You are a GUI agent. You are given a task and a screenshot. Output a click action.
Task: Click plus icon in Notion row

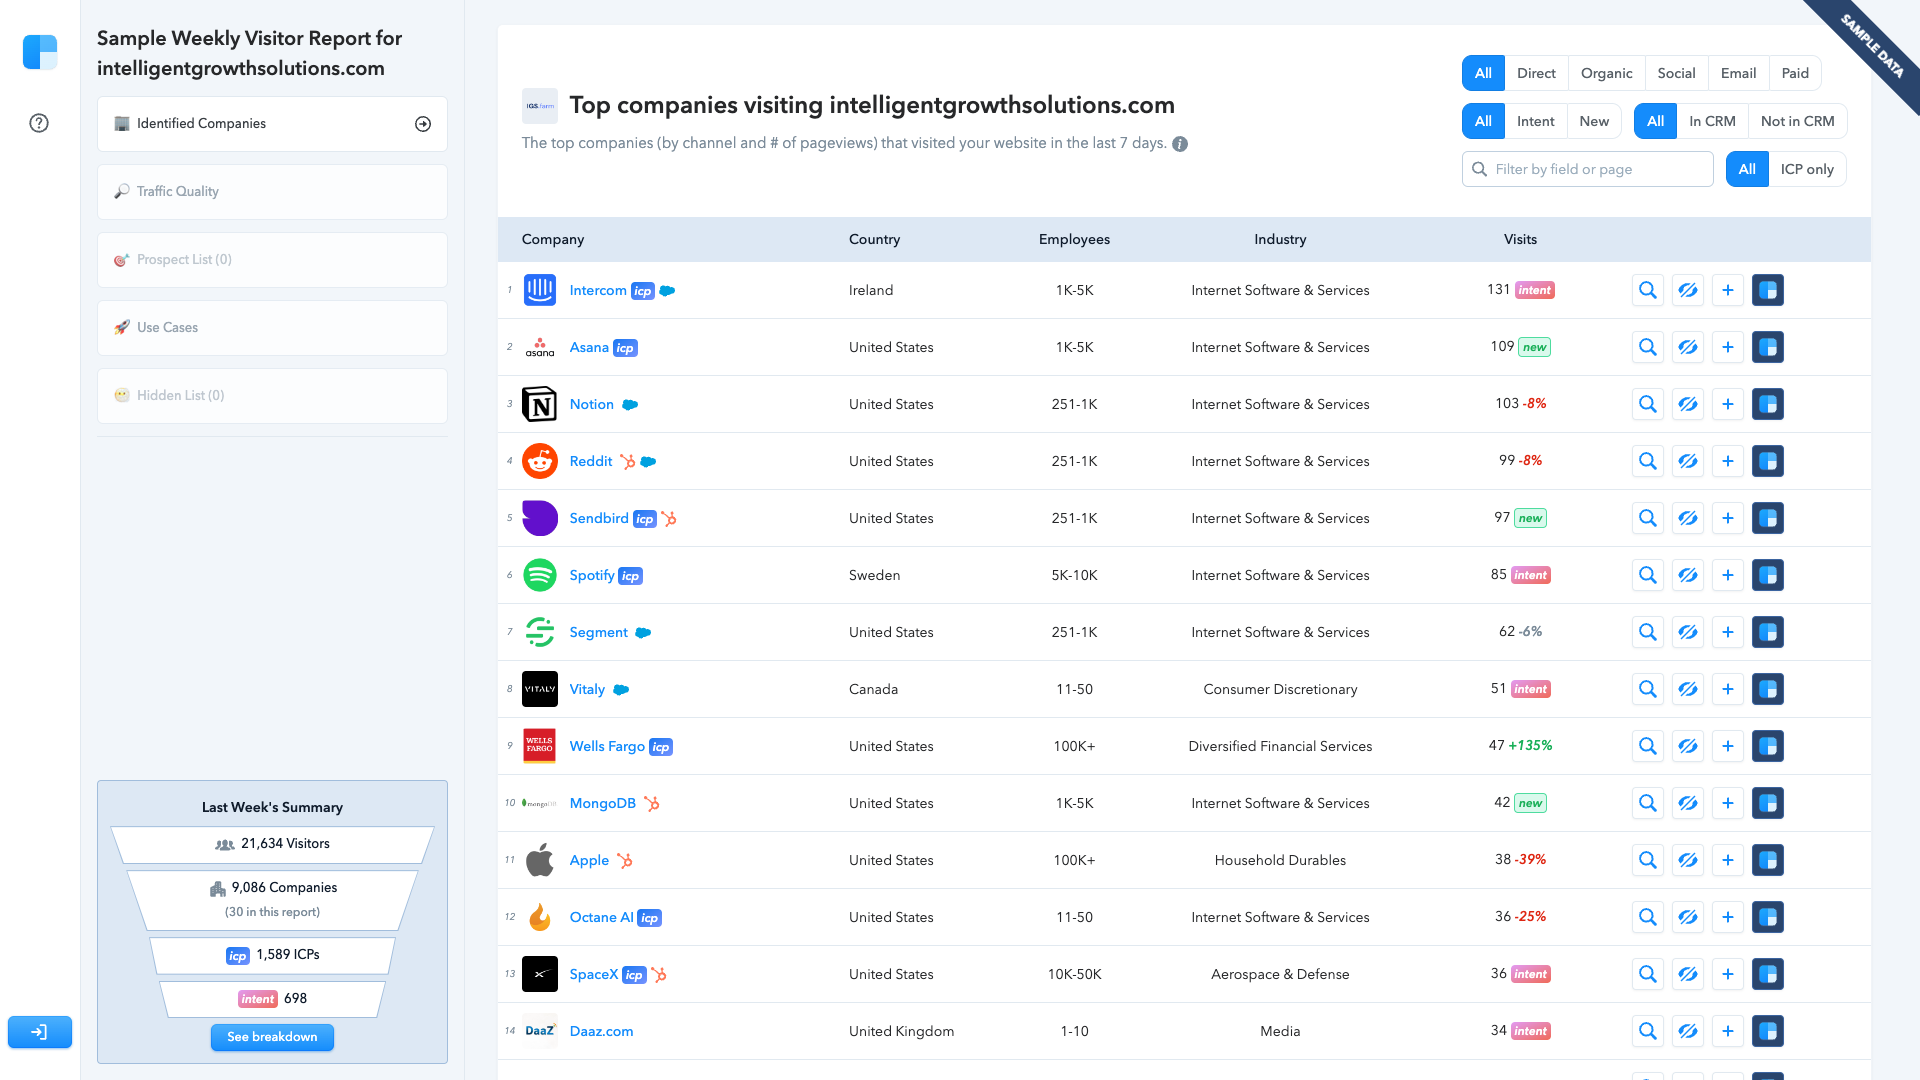point(1728,404)
